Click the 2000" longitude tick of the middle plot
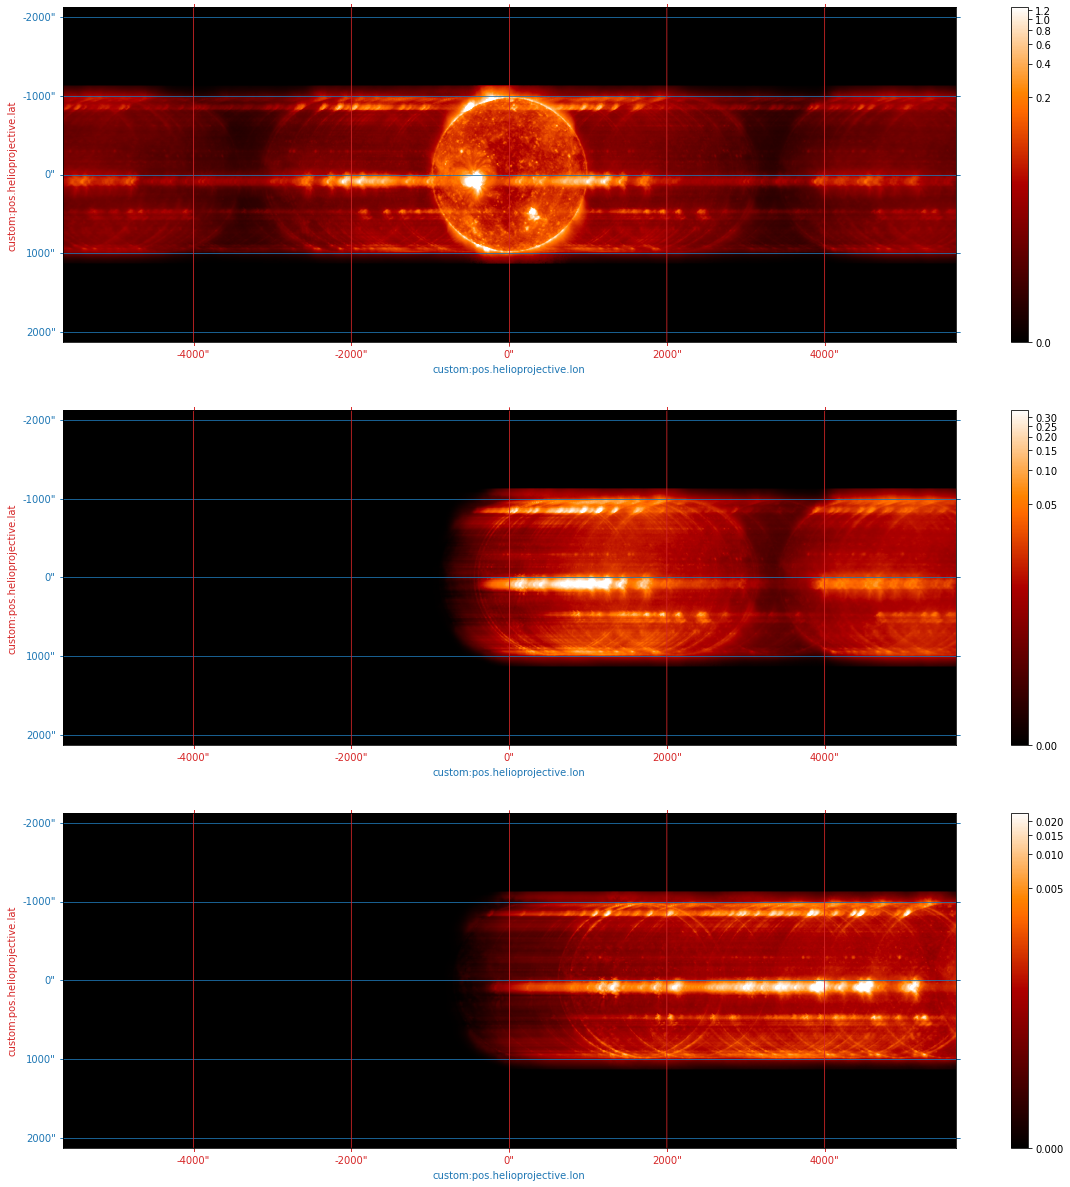 666,757
